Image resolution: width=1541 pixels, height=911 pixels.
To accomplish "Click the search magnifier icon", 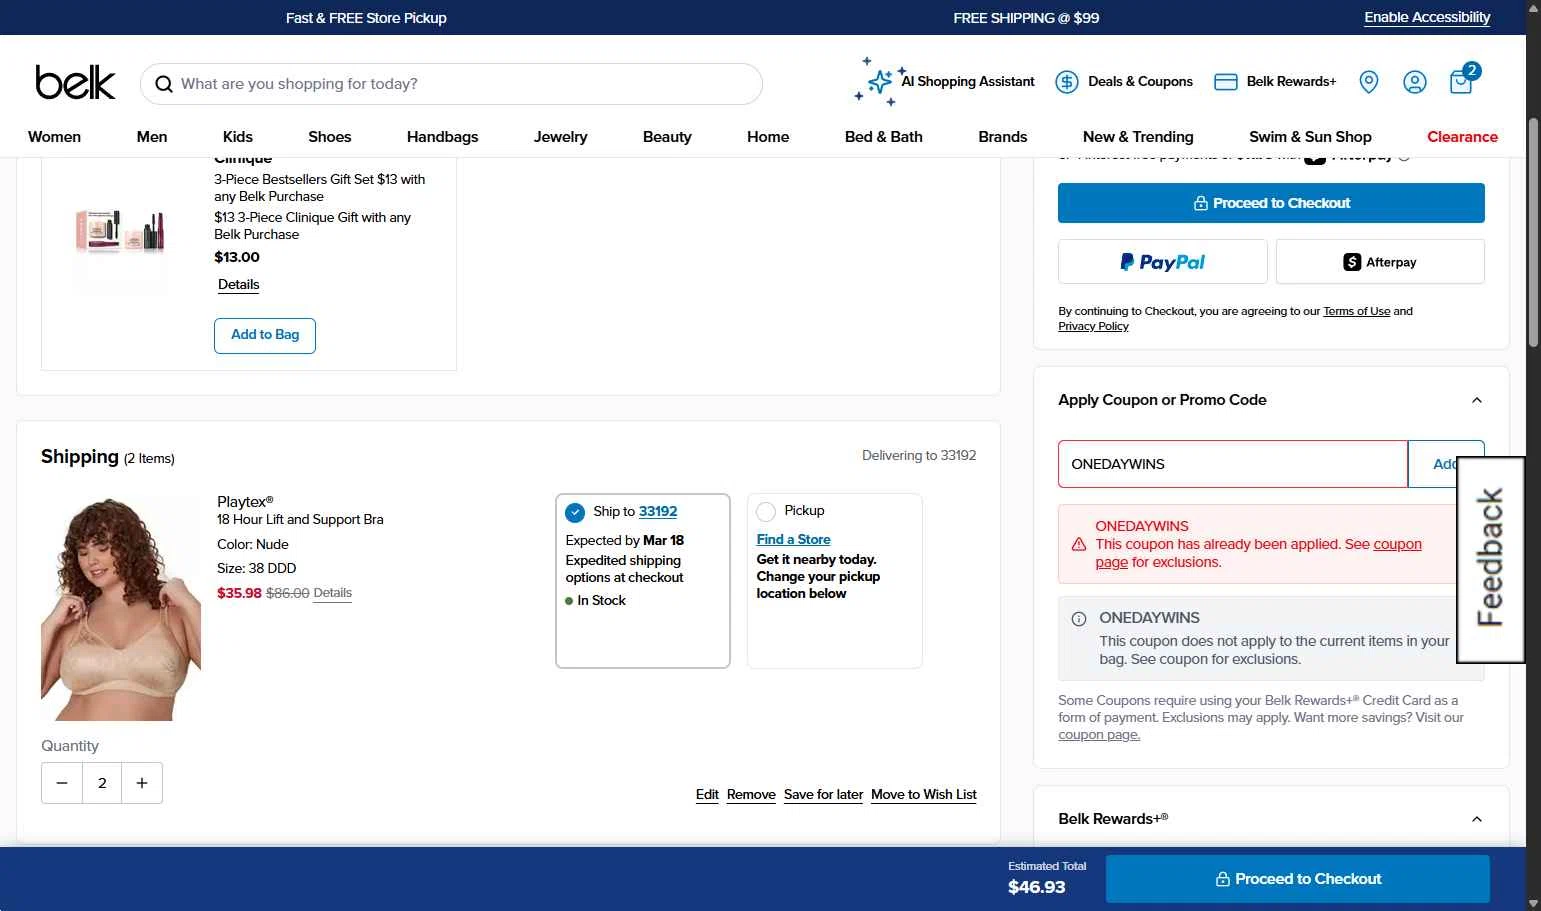I will (x=164, y=84).
